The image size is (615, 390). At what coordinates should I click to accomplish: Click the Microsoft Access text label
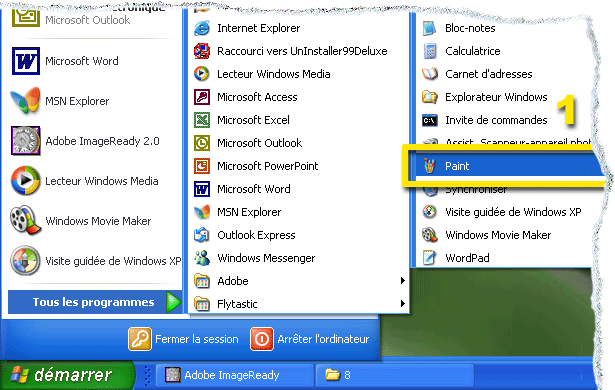(x=257, y=97)
